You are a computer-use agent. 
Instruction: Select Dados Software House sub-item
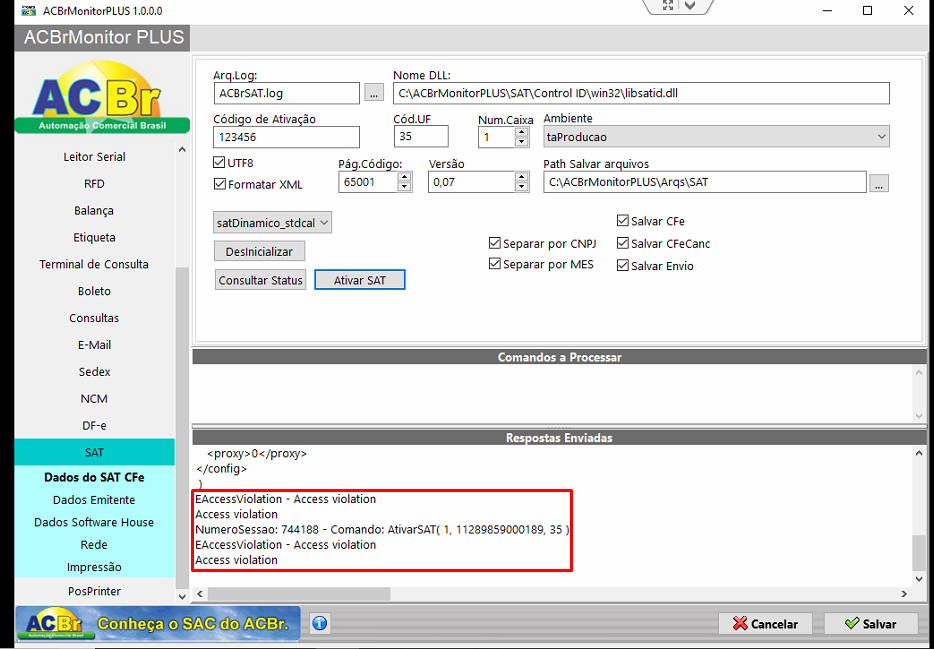click(x=94, y=522)
